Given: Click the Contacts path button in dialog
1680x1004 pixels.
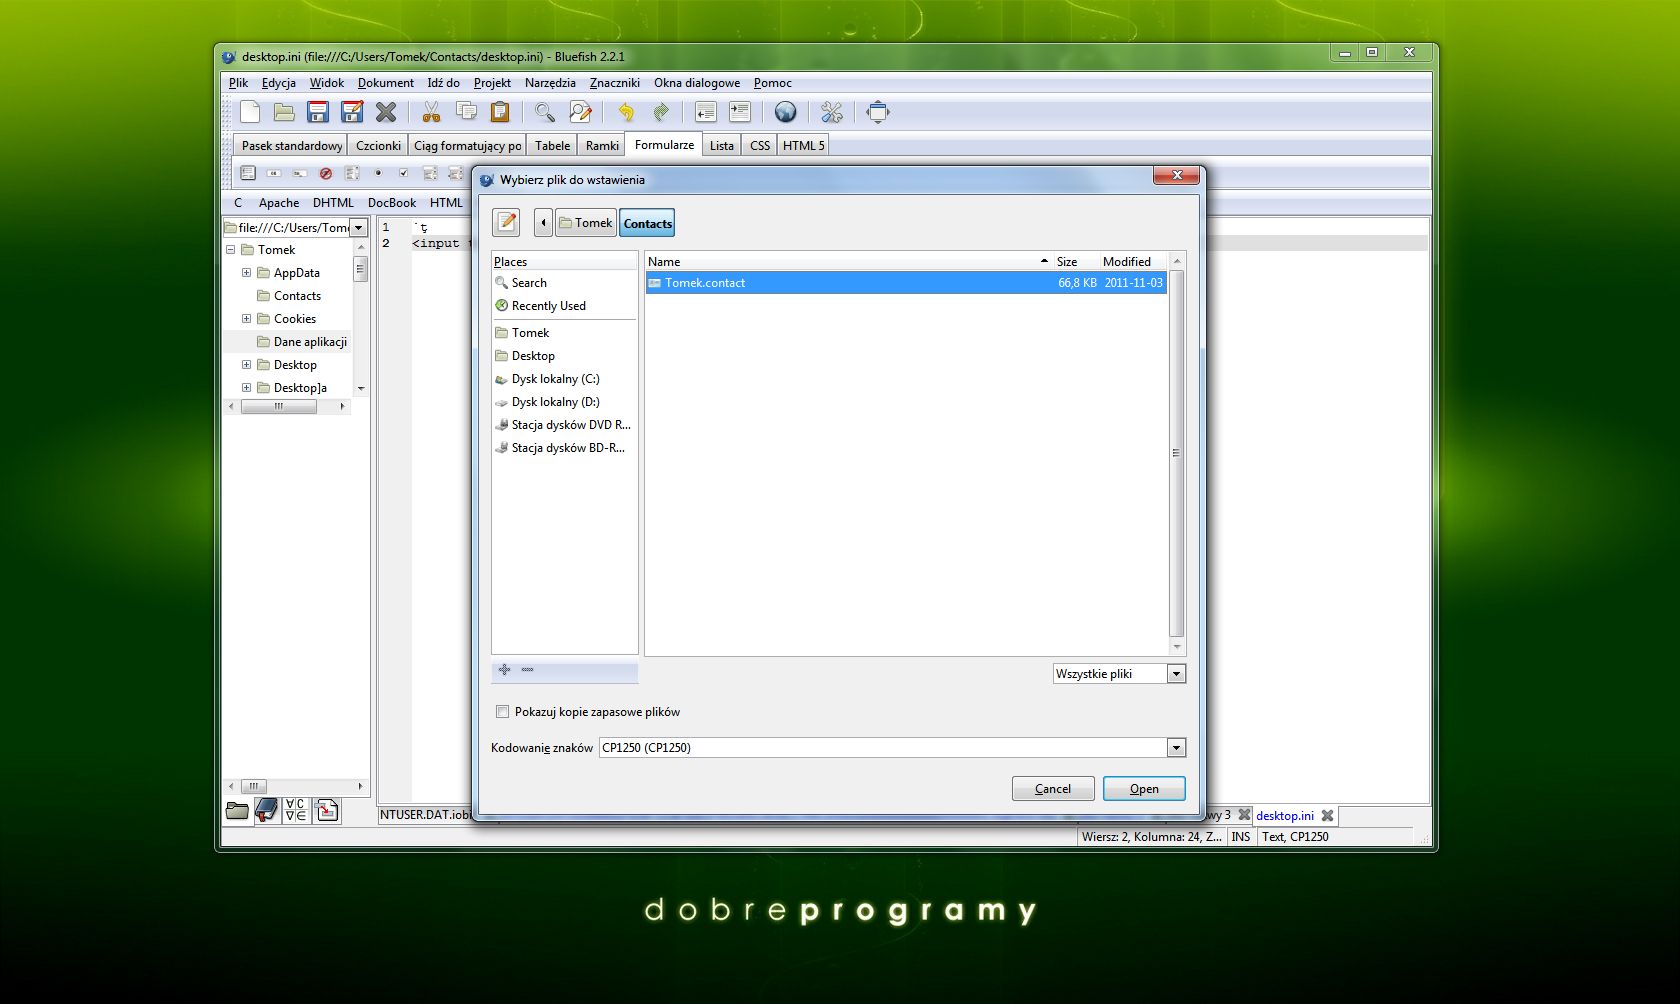Looking at the screenshot, I should pos(647,223).
